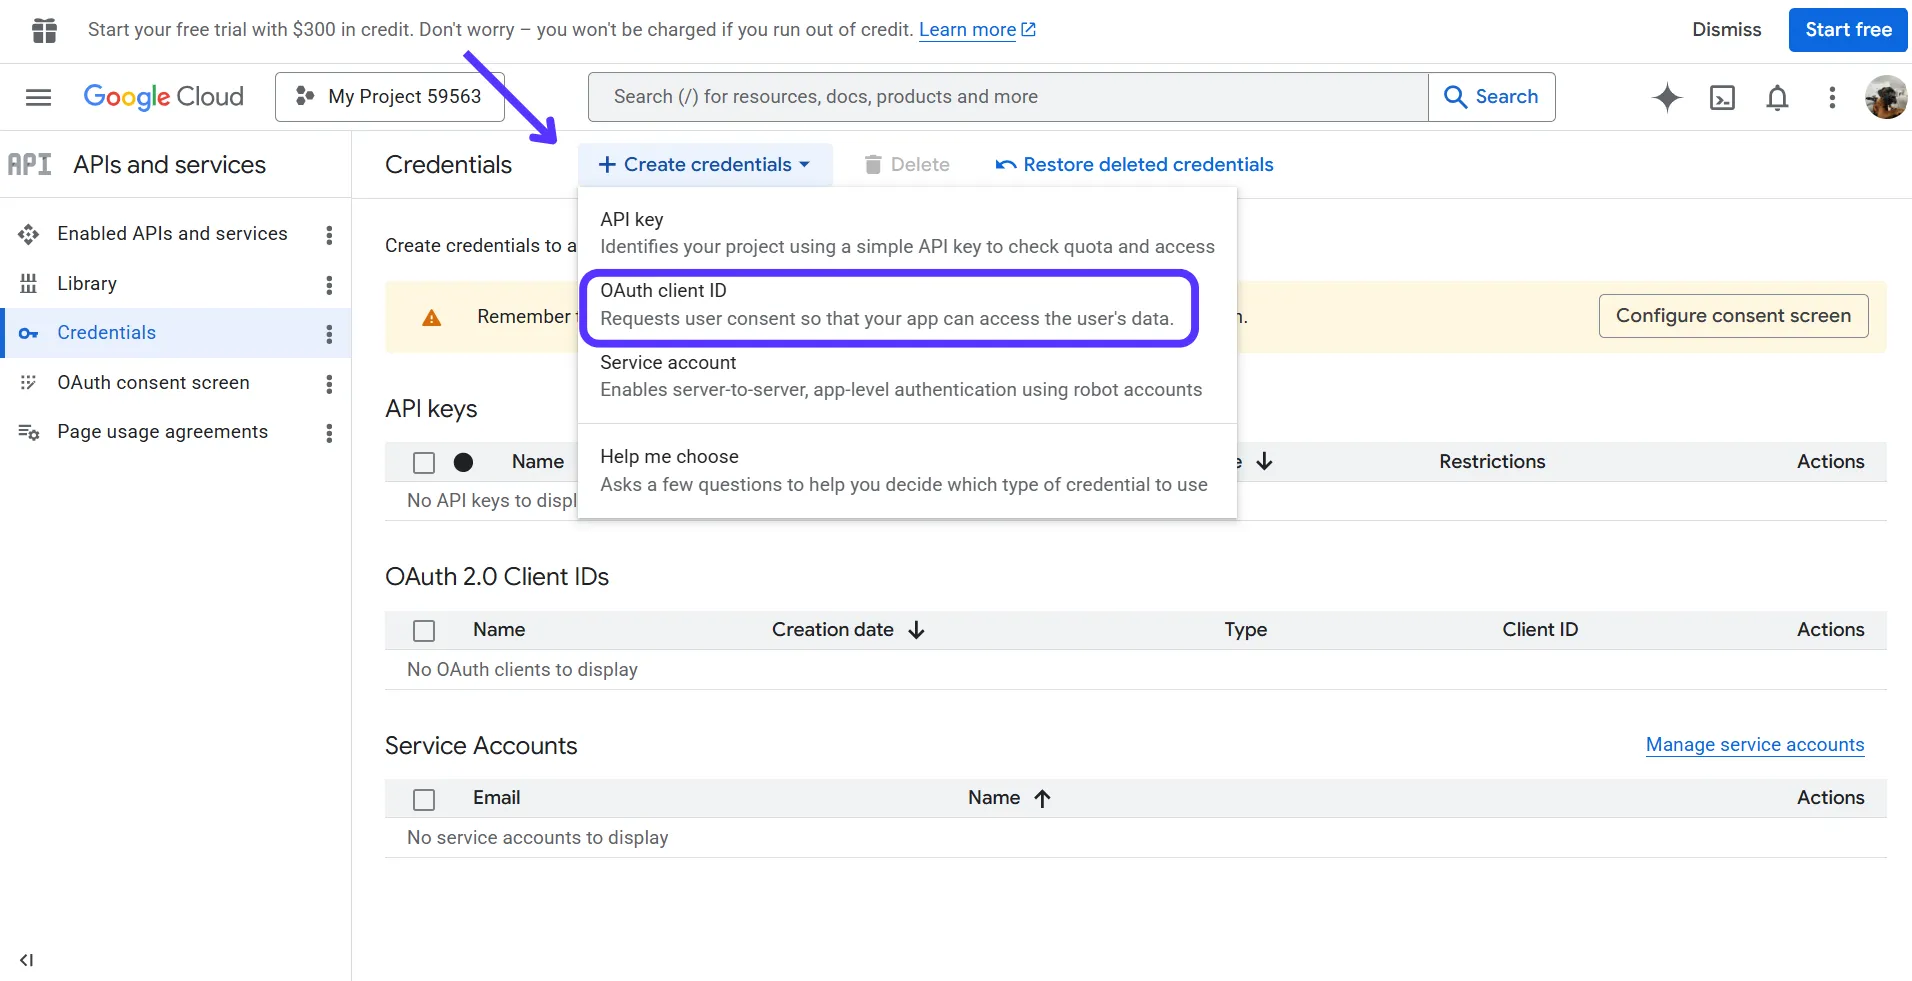The height and width of the screenshot is (981, 1912).
Task: Click the Start free button
Action: (x=1848, y=30)
